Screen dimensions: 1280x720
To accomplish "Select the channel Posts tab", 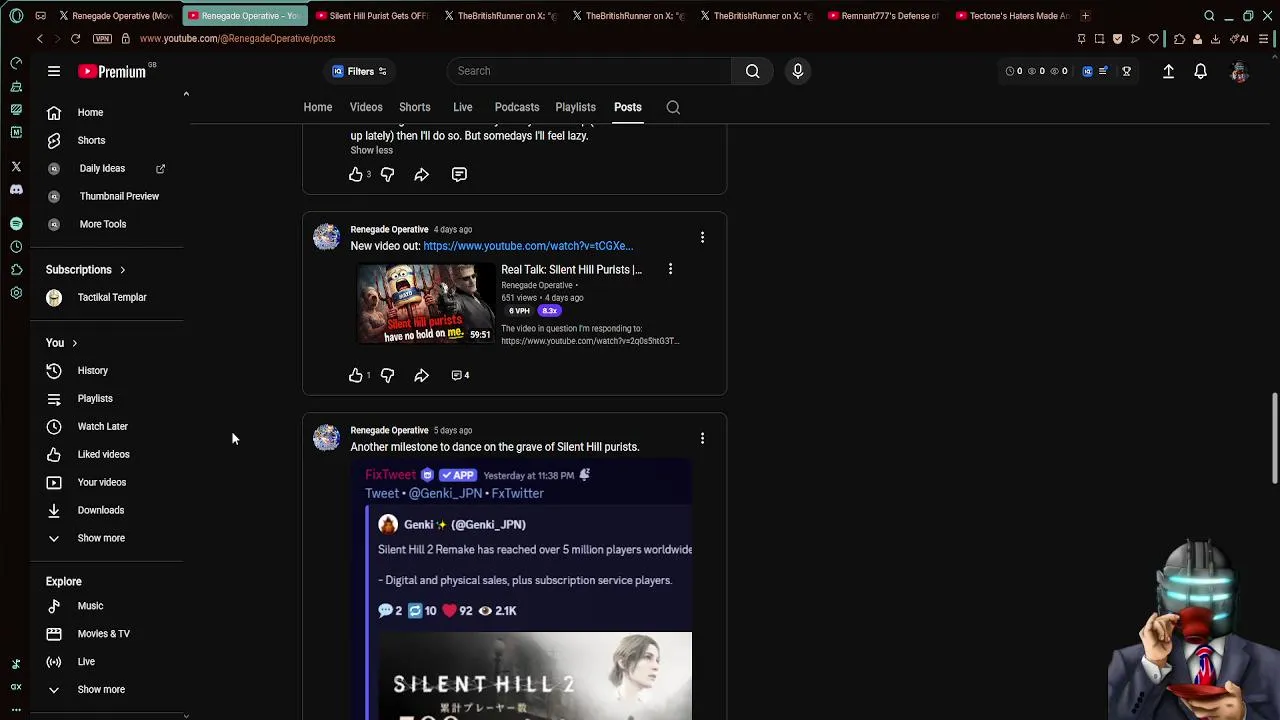I will (x=627, y=107).
